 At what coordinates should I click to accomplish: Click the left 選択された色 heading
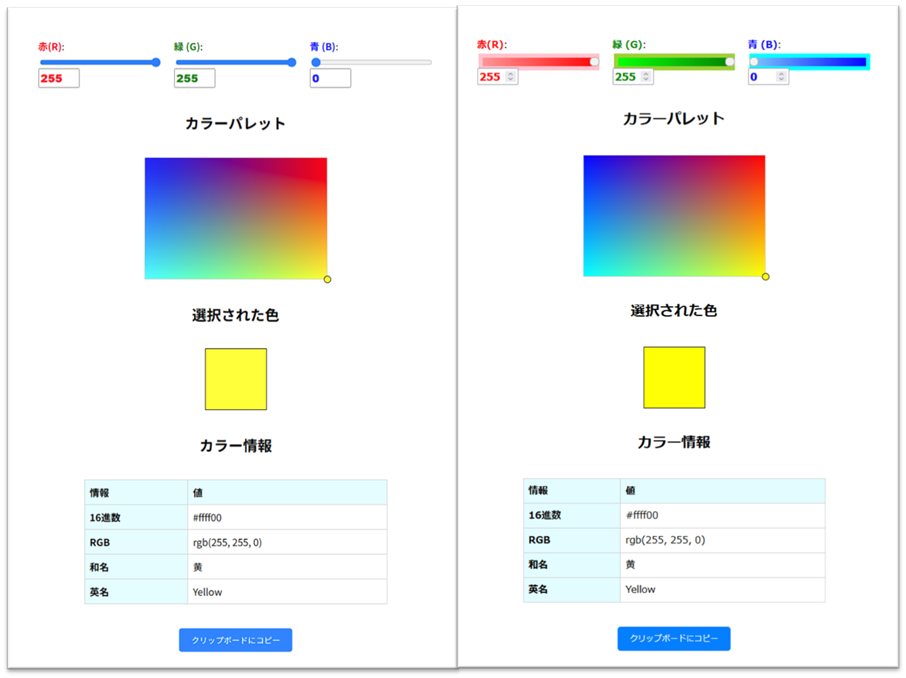(235, 315)
